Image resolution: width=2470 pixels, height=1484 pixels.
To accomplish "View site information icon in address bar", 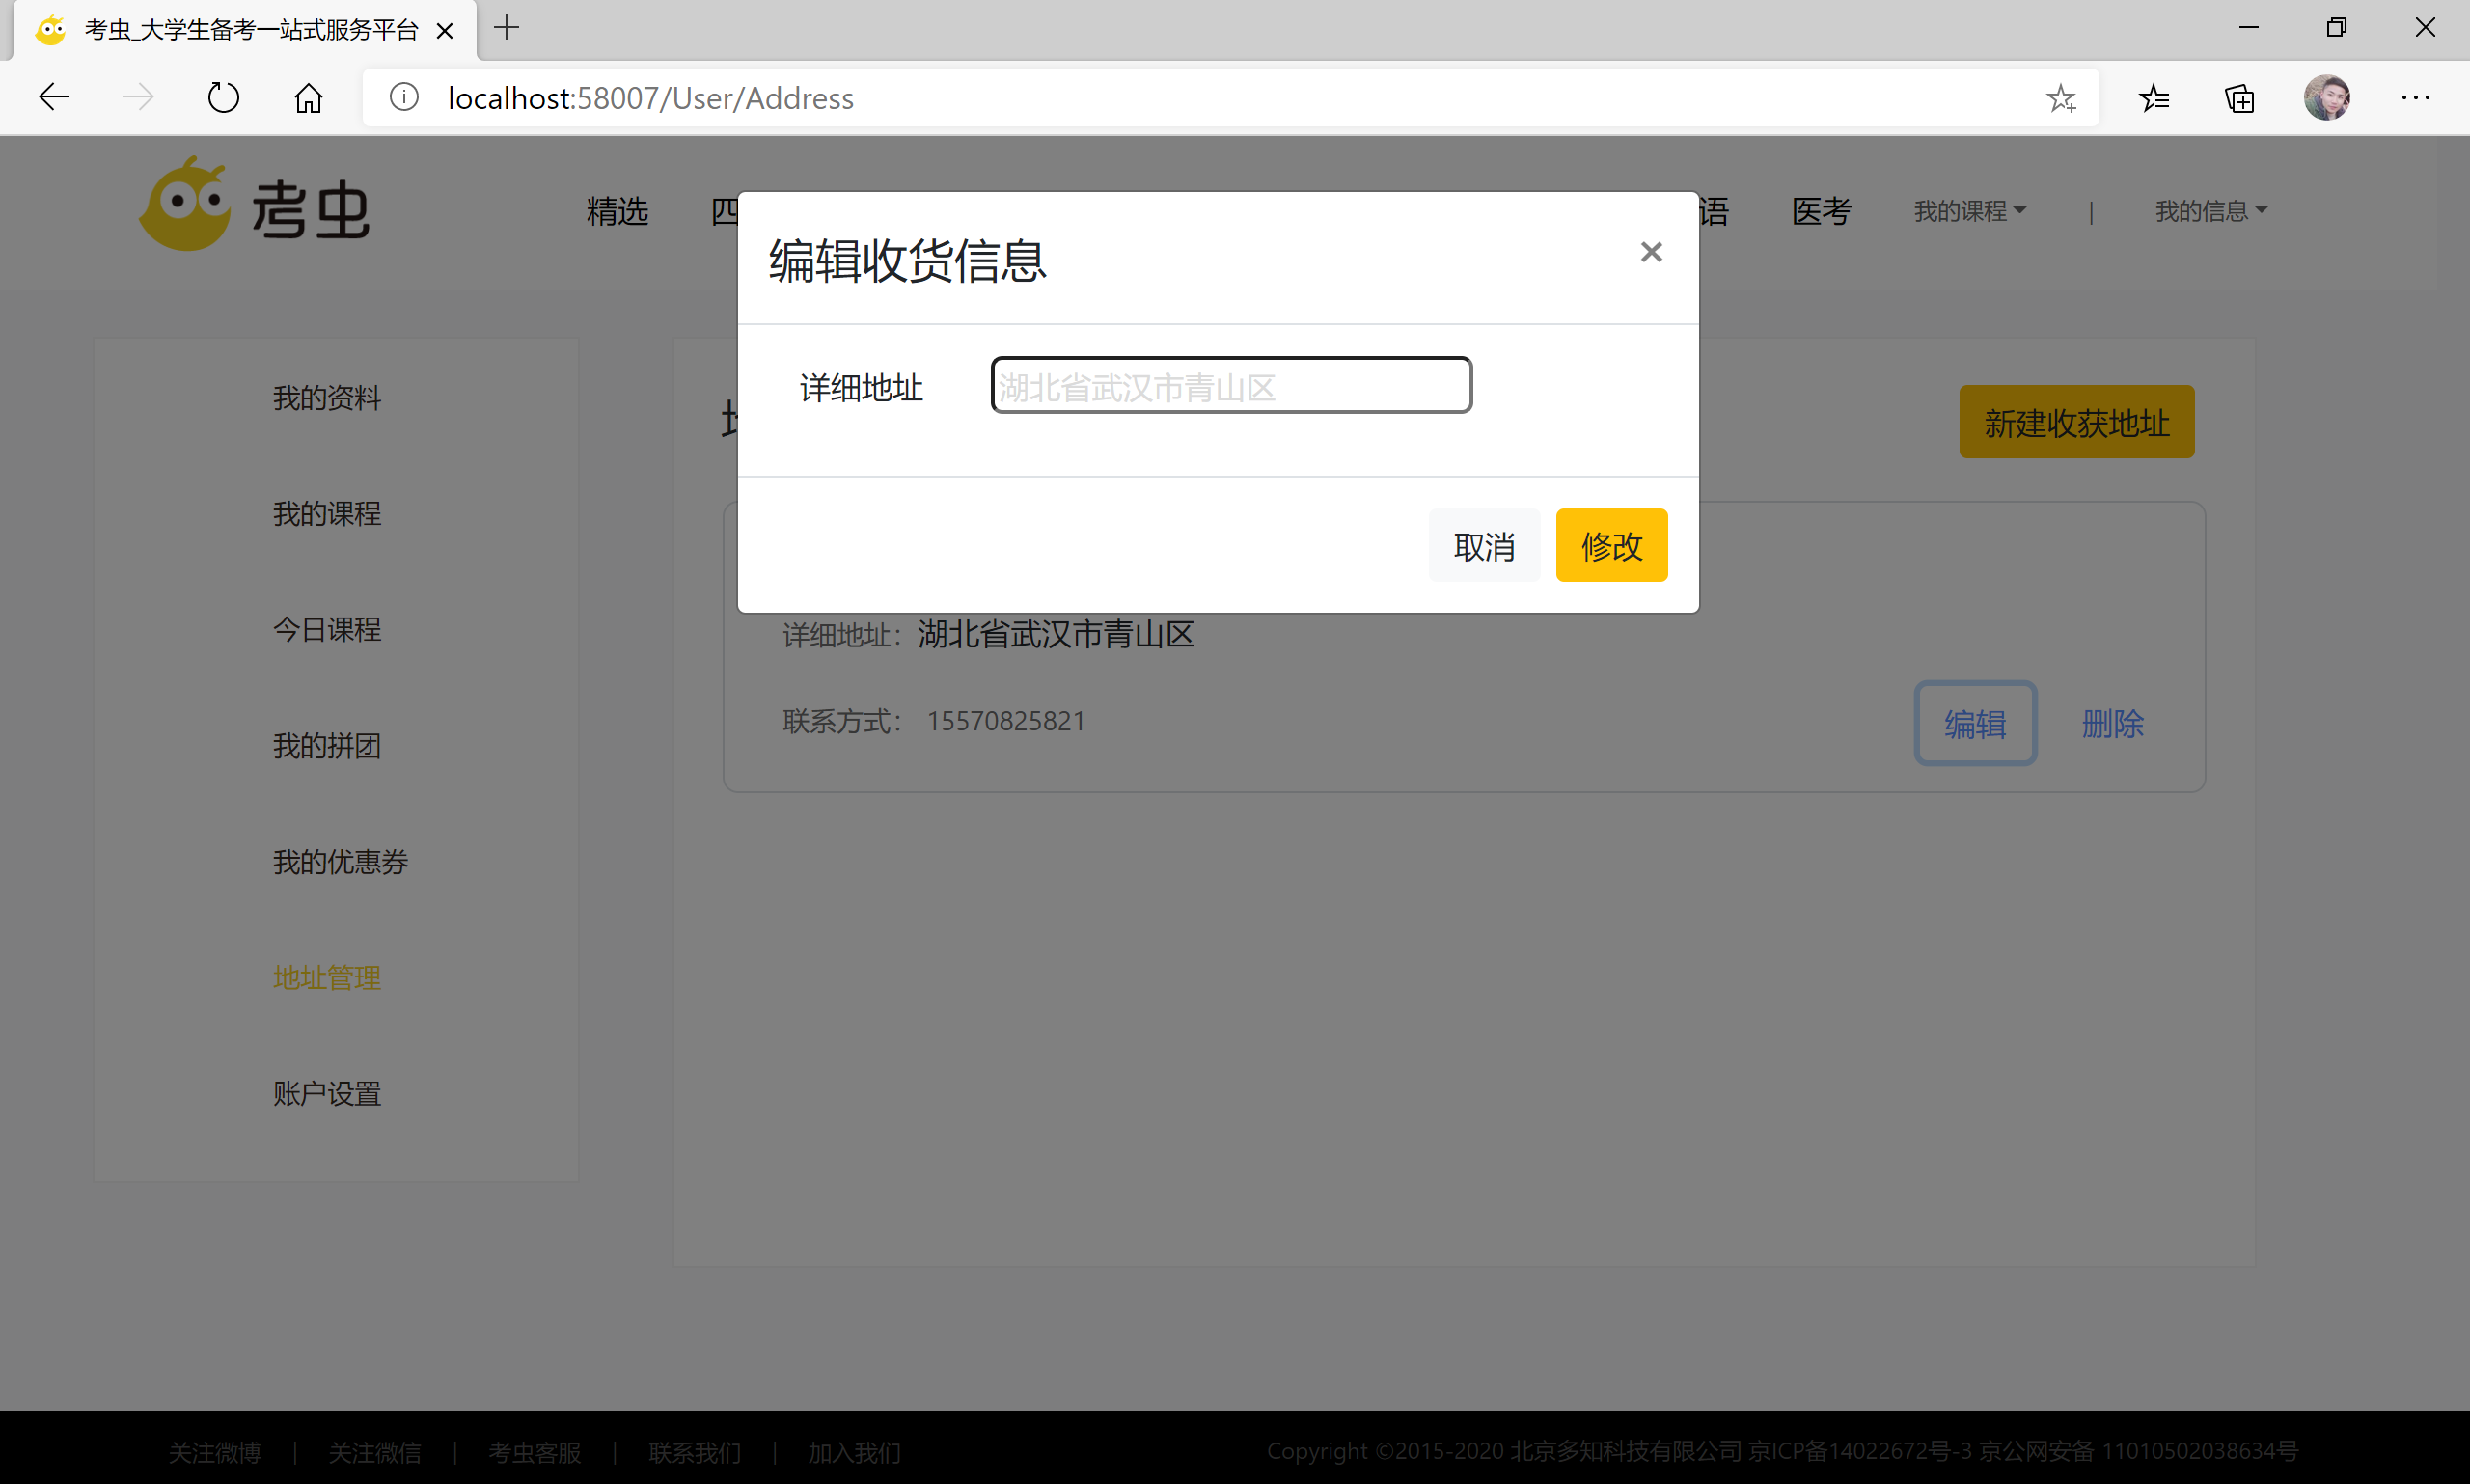I will pyautogui.click(x=404, y=98).
